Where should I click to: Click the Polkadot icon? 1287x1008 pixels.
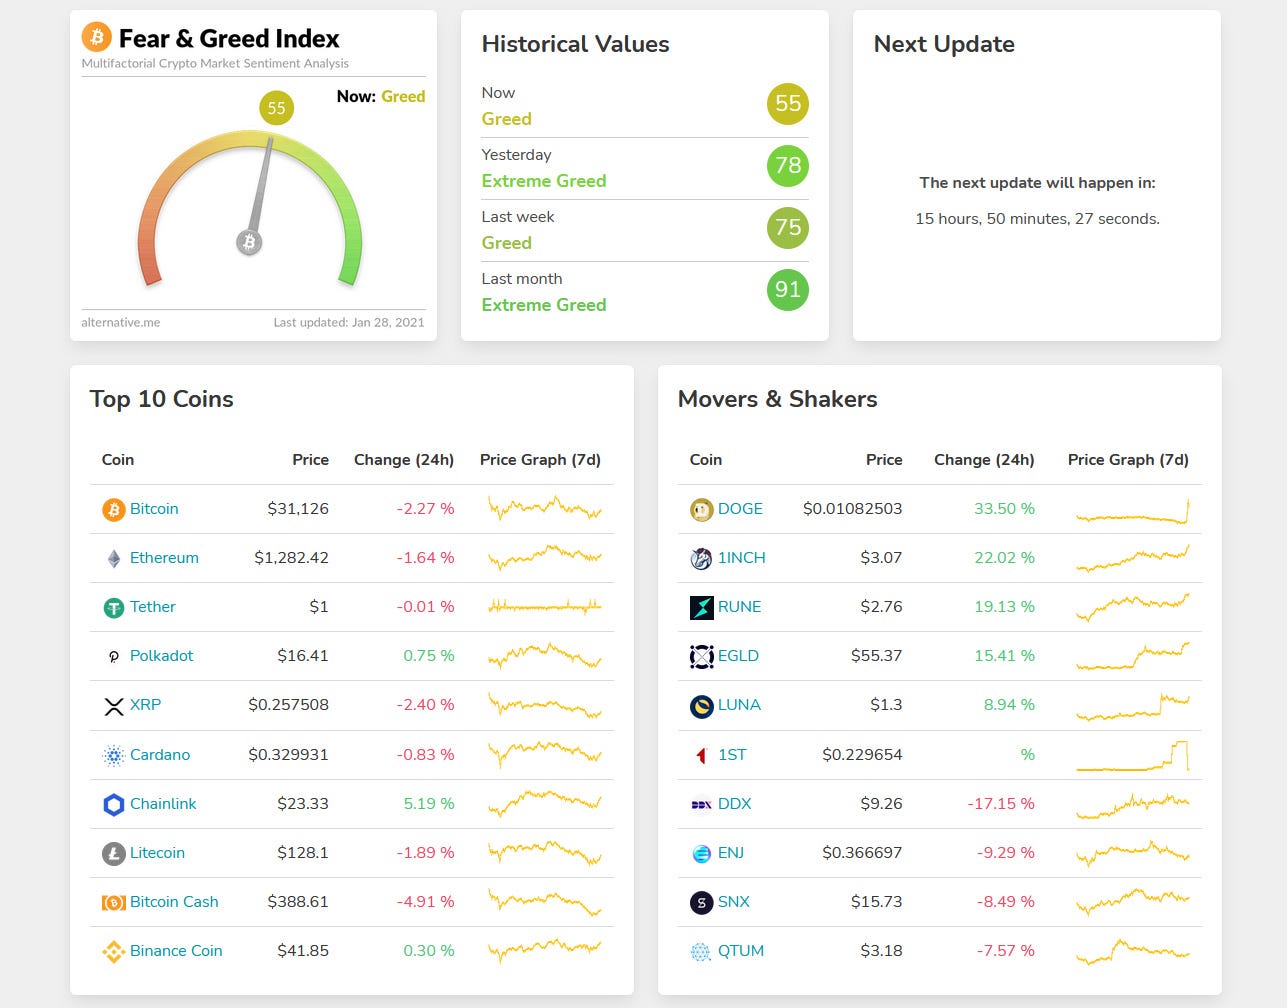[114, 656]
